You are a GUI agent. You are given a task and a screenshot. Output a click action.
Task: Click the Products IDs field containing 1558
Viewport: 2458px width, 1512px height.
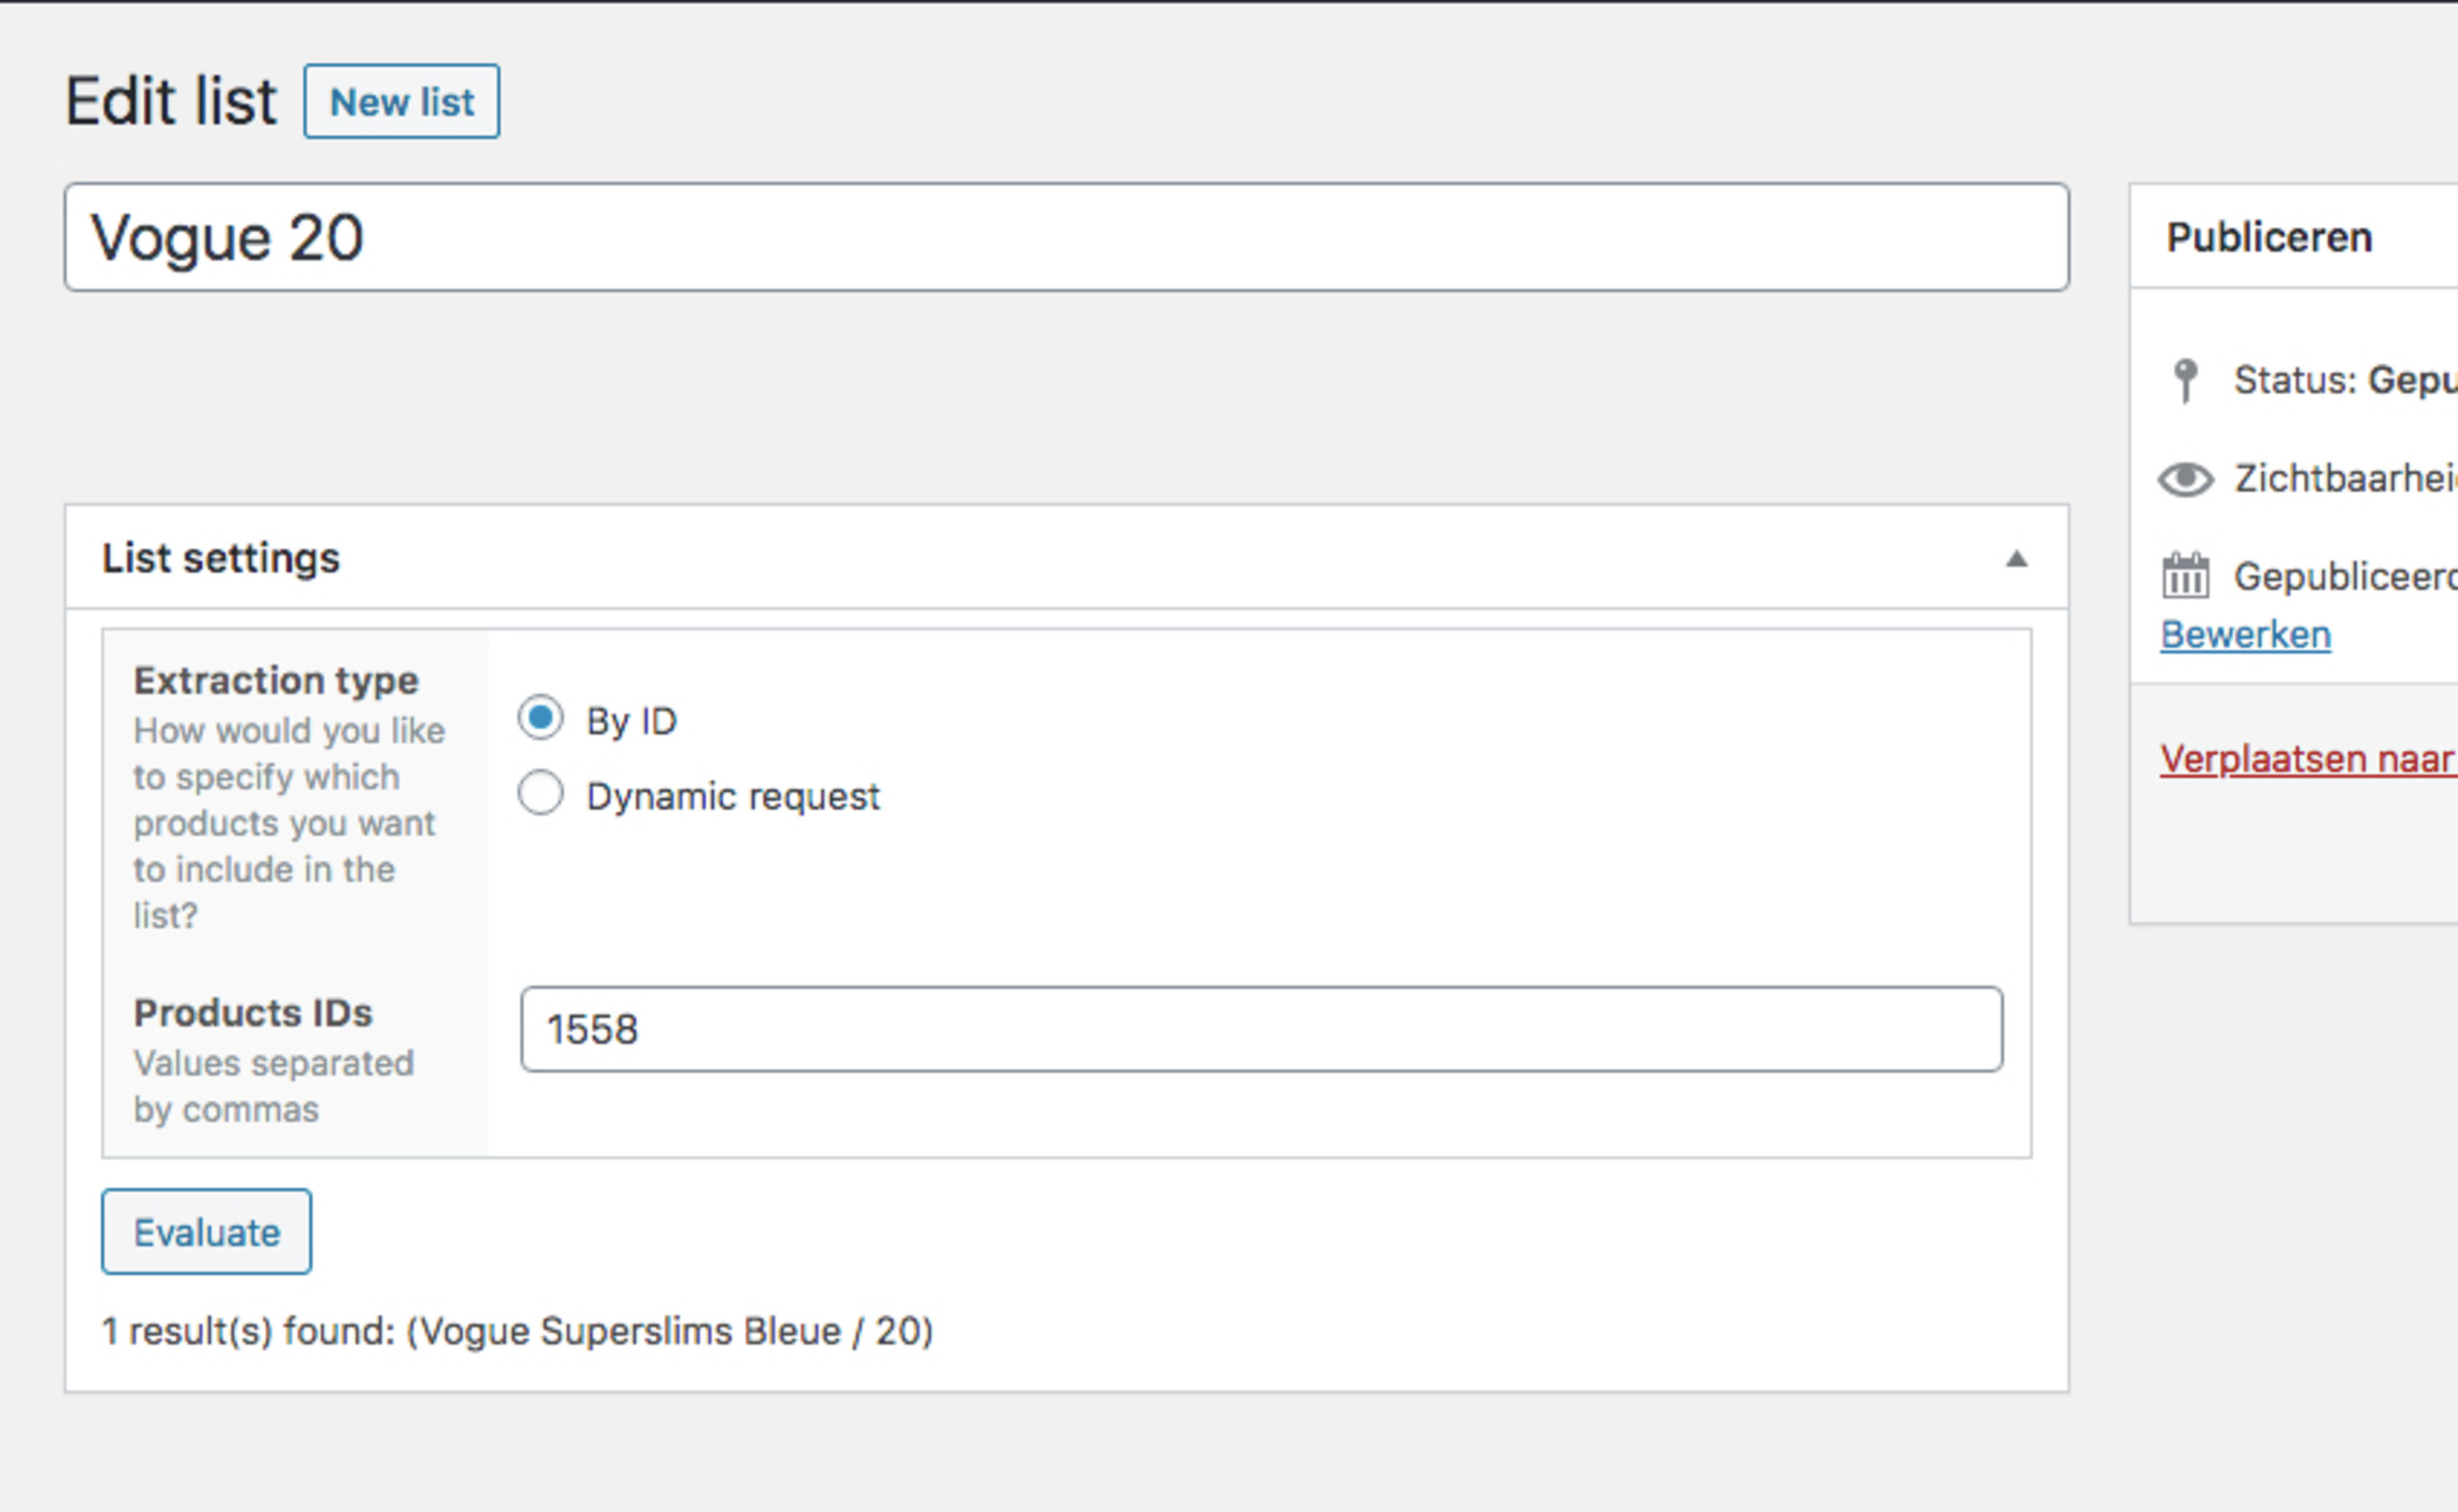pyautogui.click(x=1262, y=1030)
